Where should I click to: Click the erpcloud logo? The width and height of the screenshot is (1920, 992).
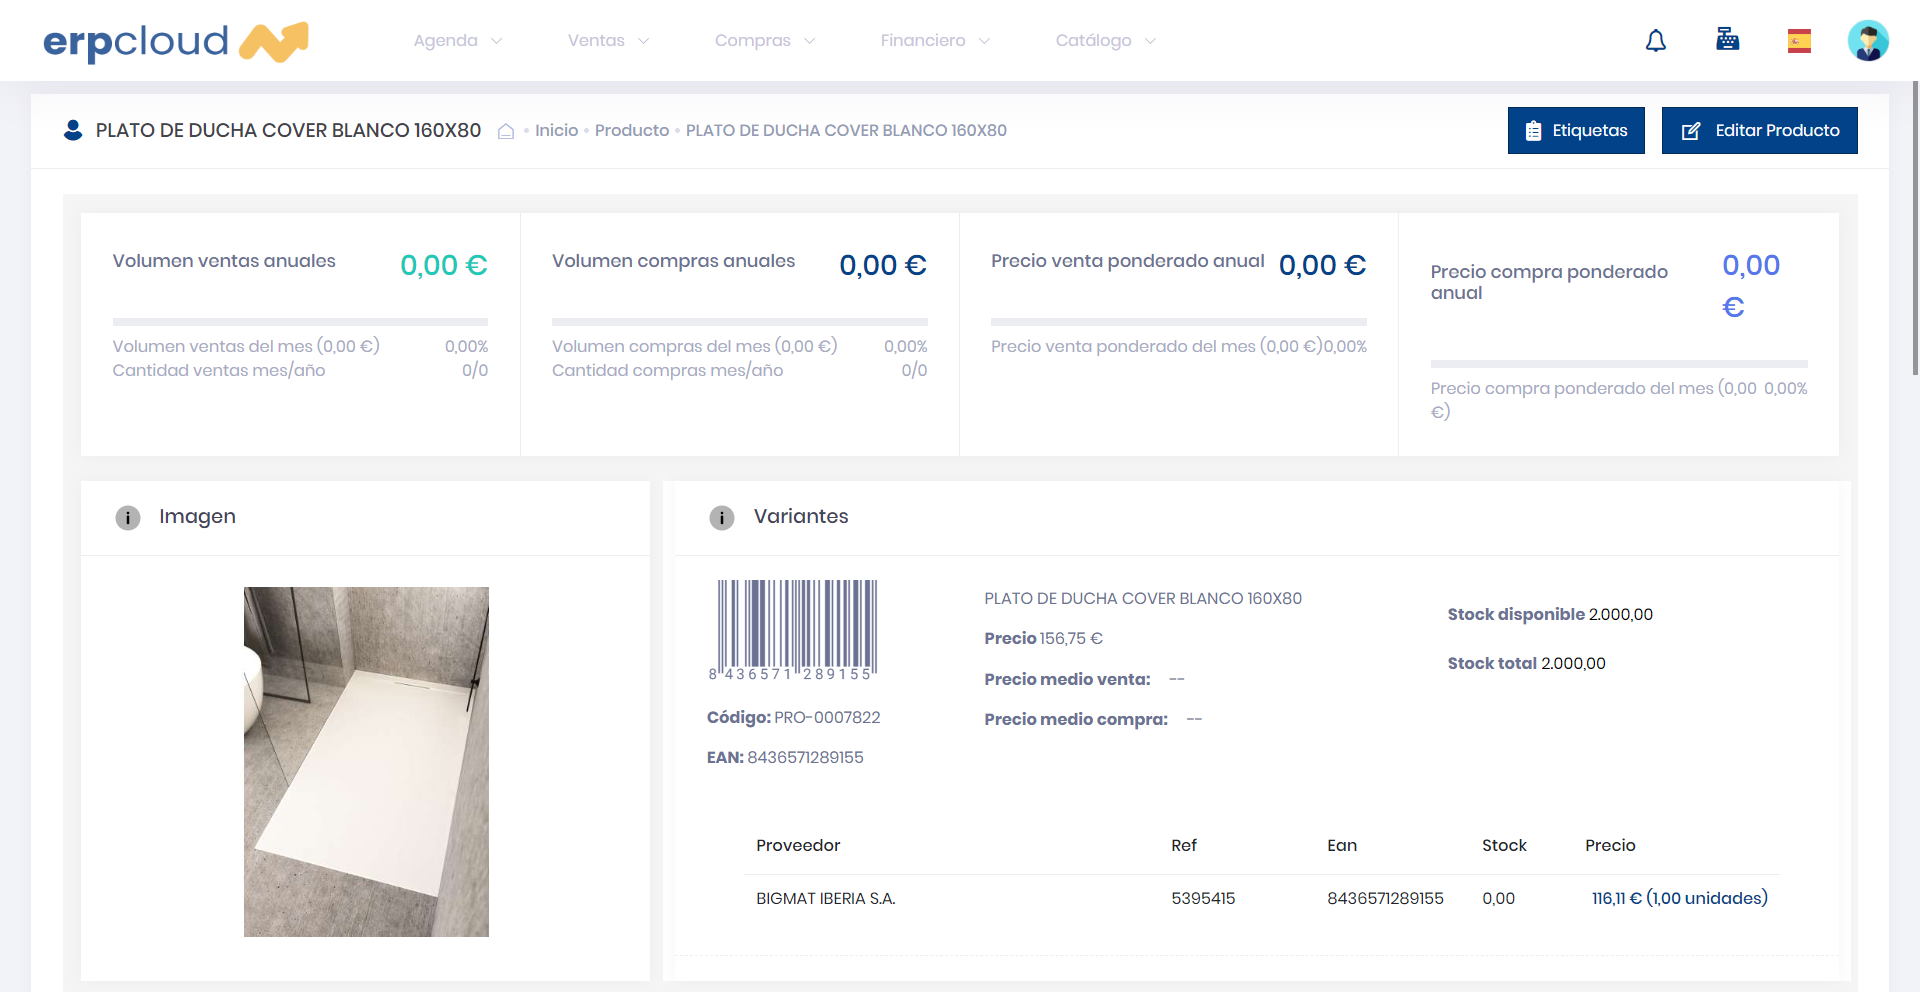click(176, 41)
